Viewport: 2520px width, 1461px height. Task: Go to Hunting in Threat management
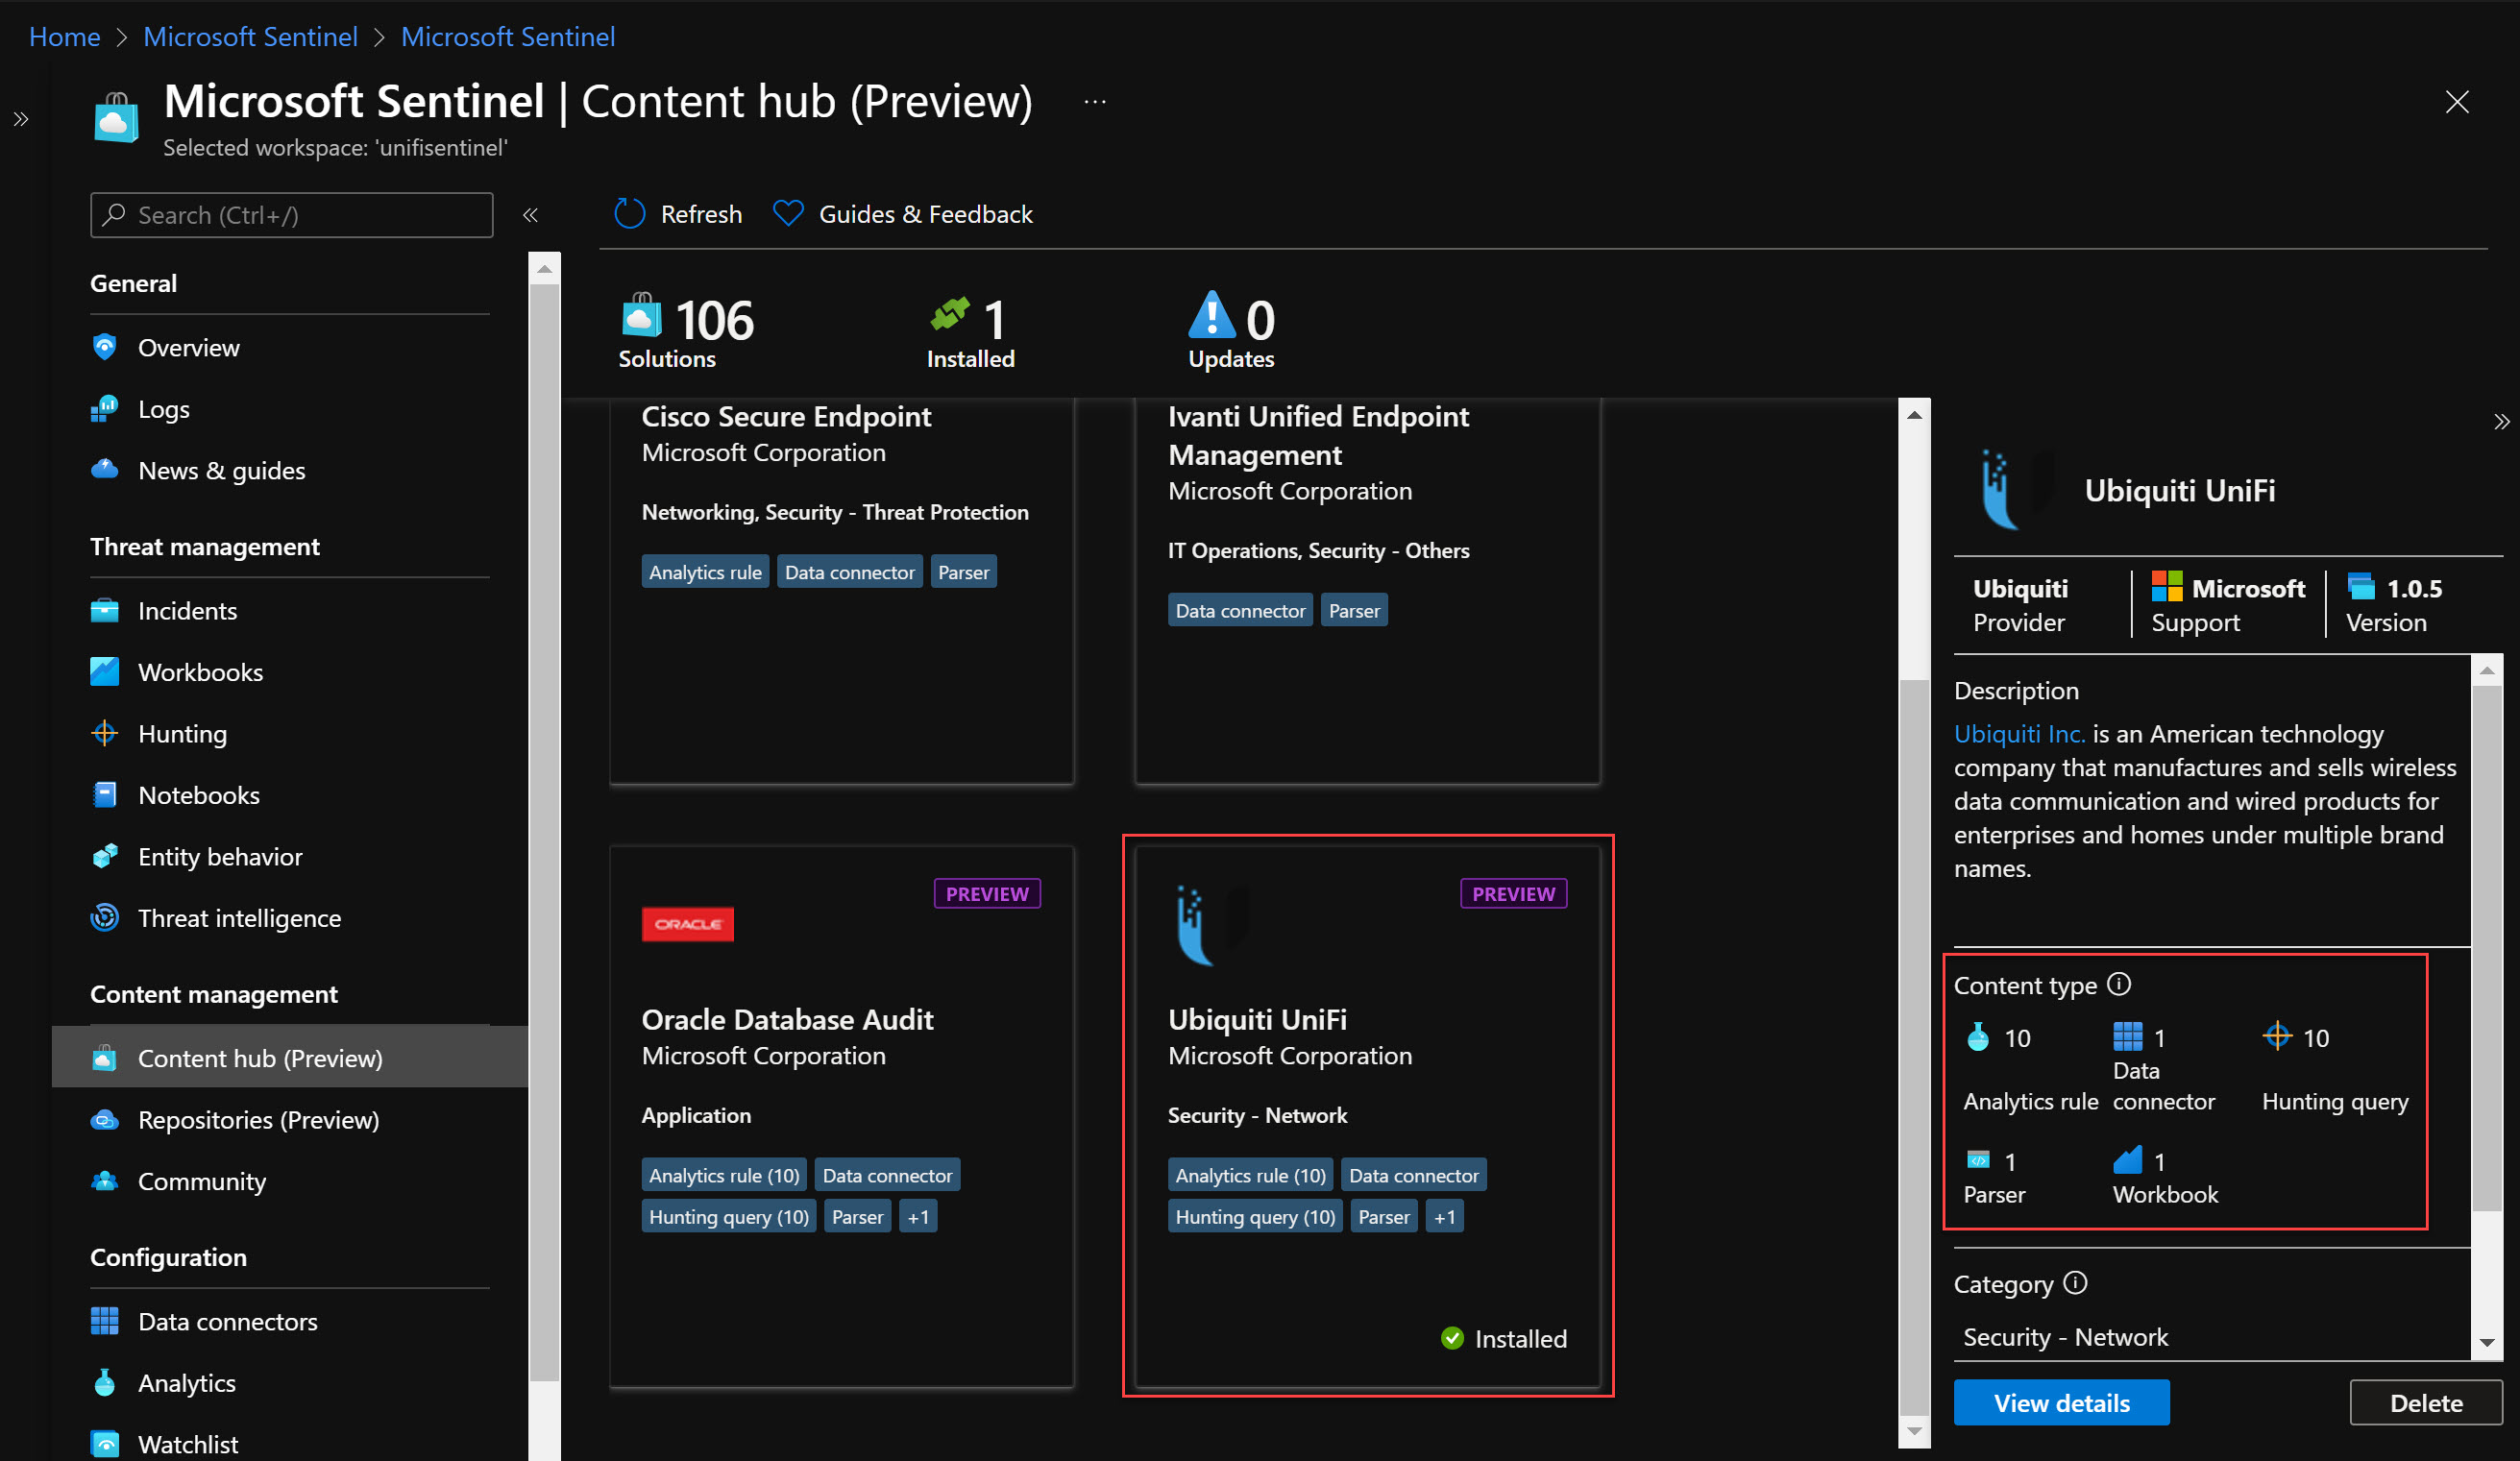(x=182, y=733)
